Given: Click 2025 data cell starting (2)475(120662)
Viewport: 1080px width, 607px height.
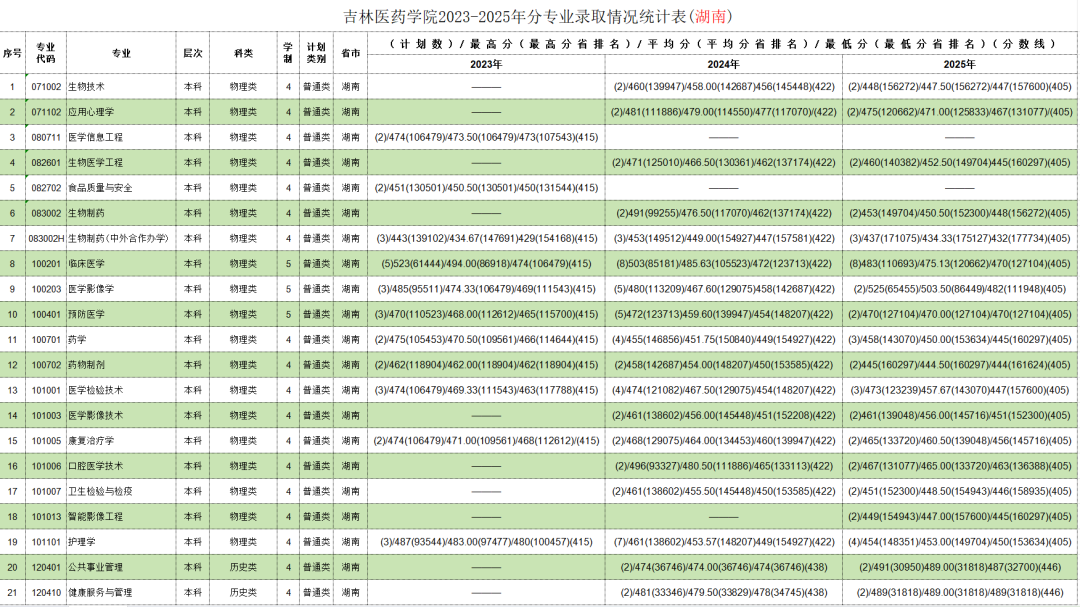Looking at the screenshot, I should [x=959, y=112].
